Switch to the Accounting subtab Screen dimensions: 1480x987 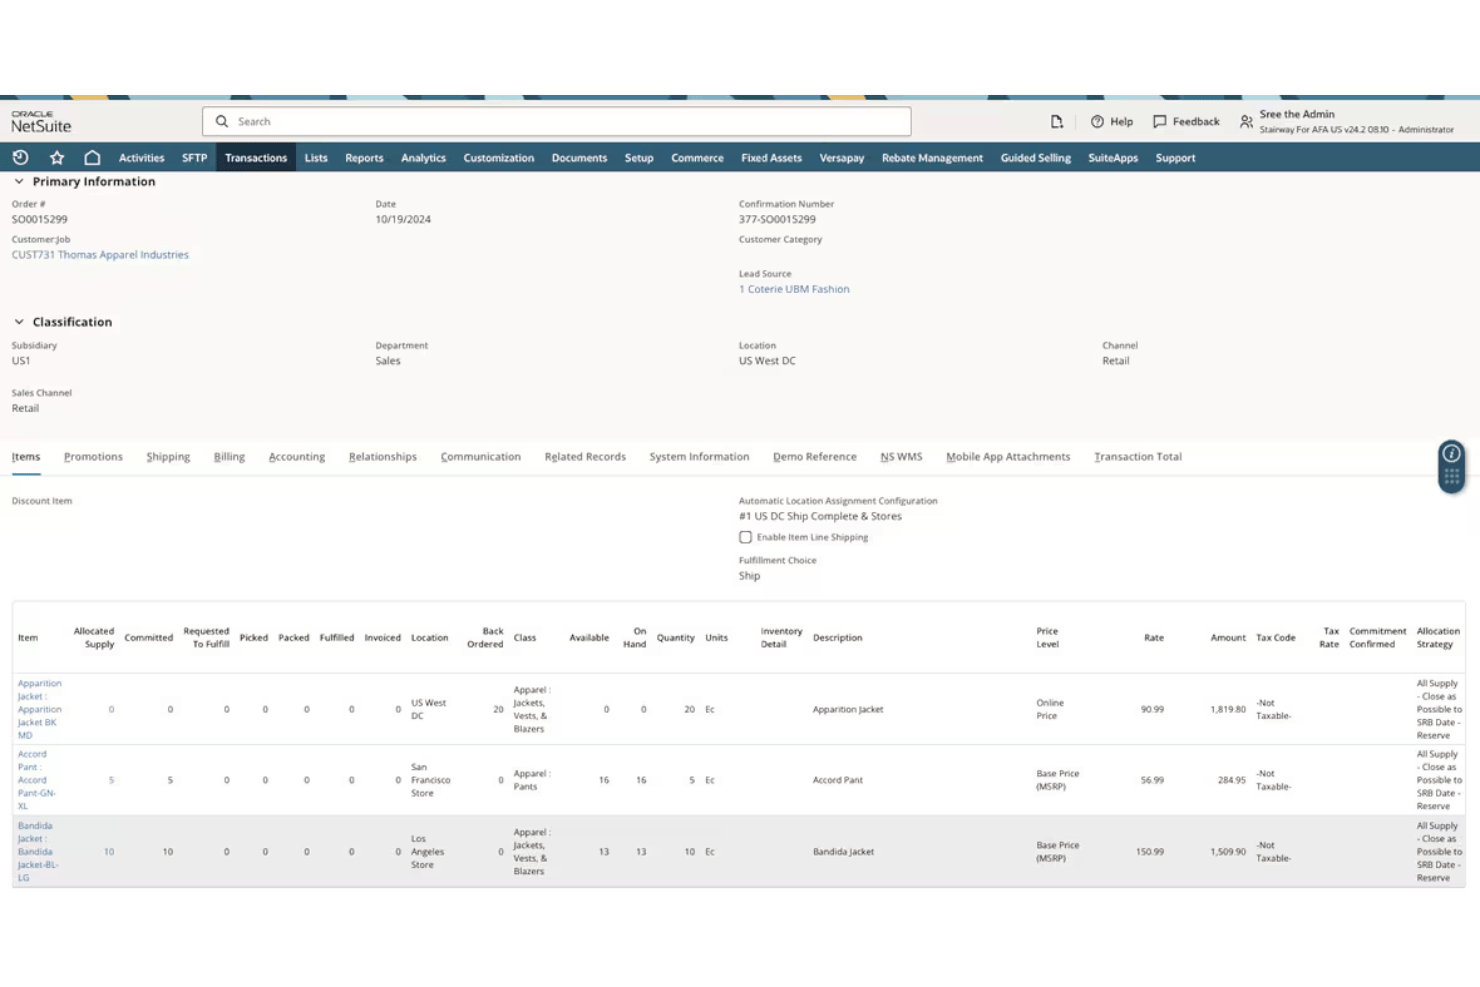click(x=297, y=457)
